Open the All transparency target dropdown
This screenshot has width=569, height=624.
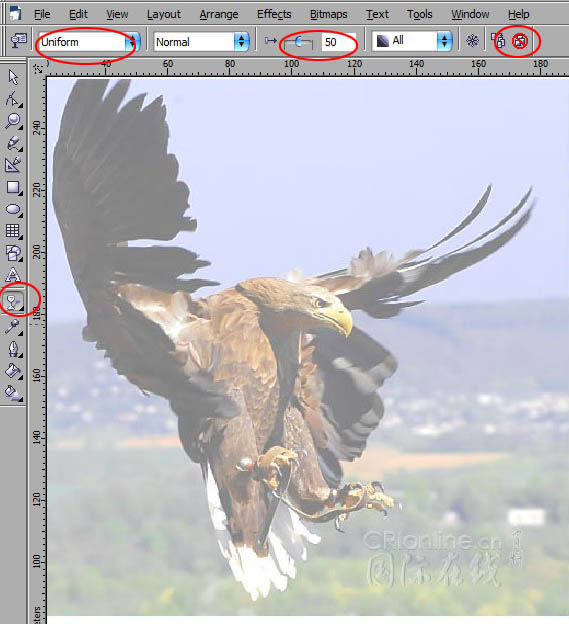[x=412, y=41]
